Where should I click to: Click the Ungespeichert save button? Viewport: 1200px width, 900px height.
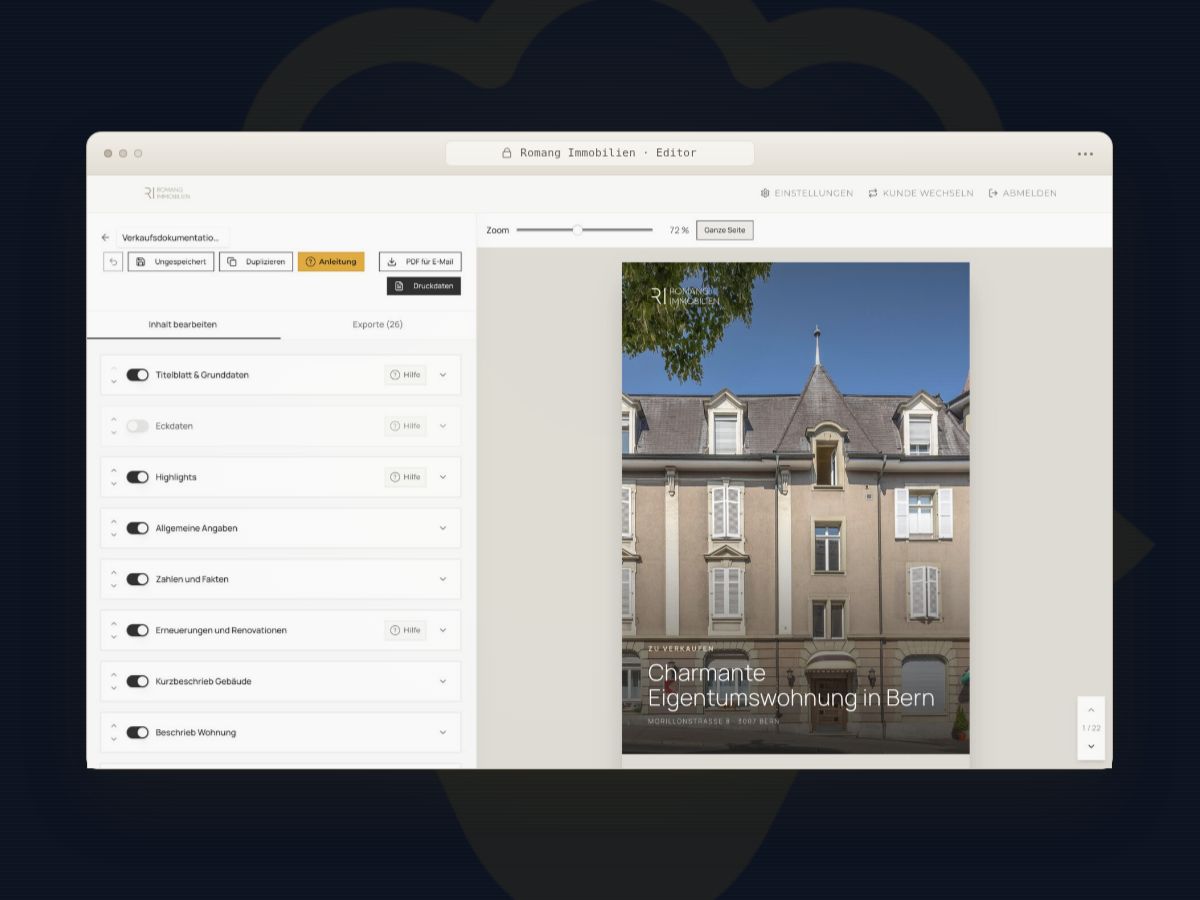171,262
